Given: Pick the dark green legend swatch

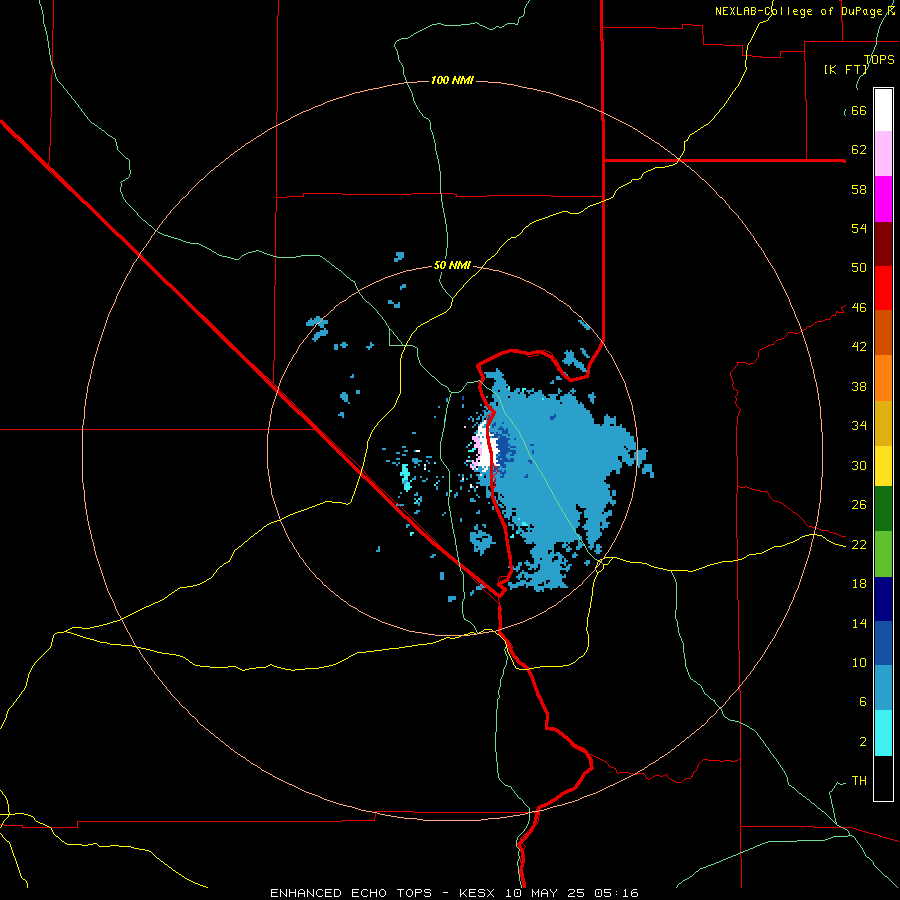Looking at the screenshot, I should 883,509.
